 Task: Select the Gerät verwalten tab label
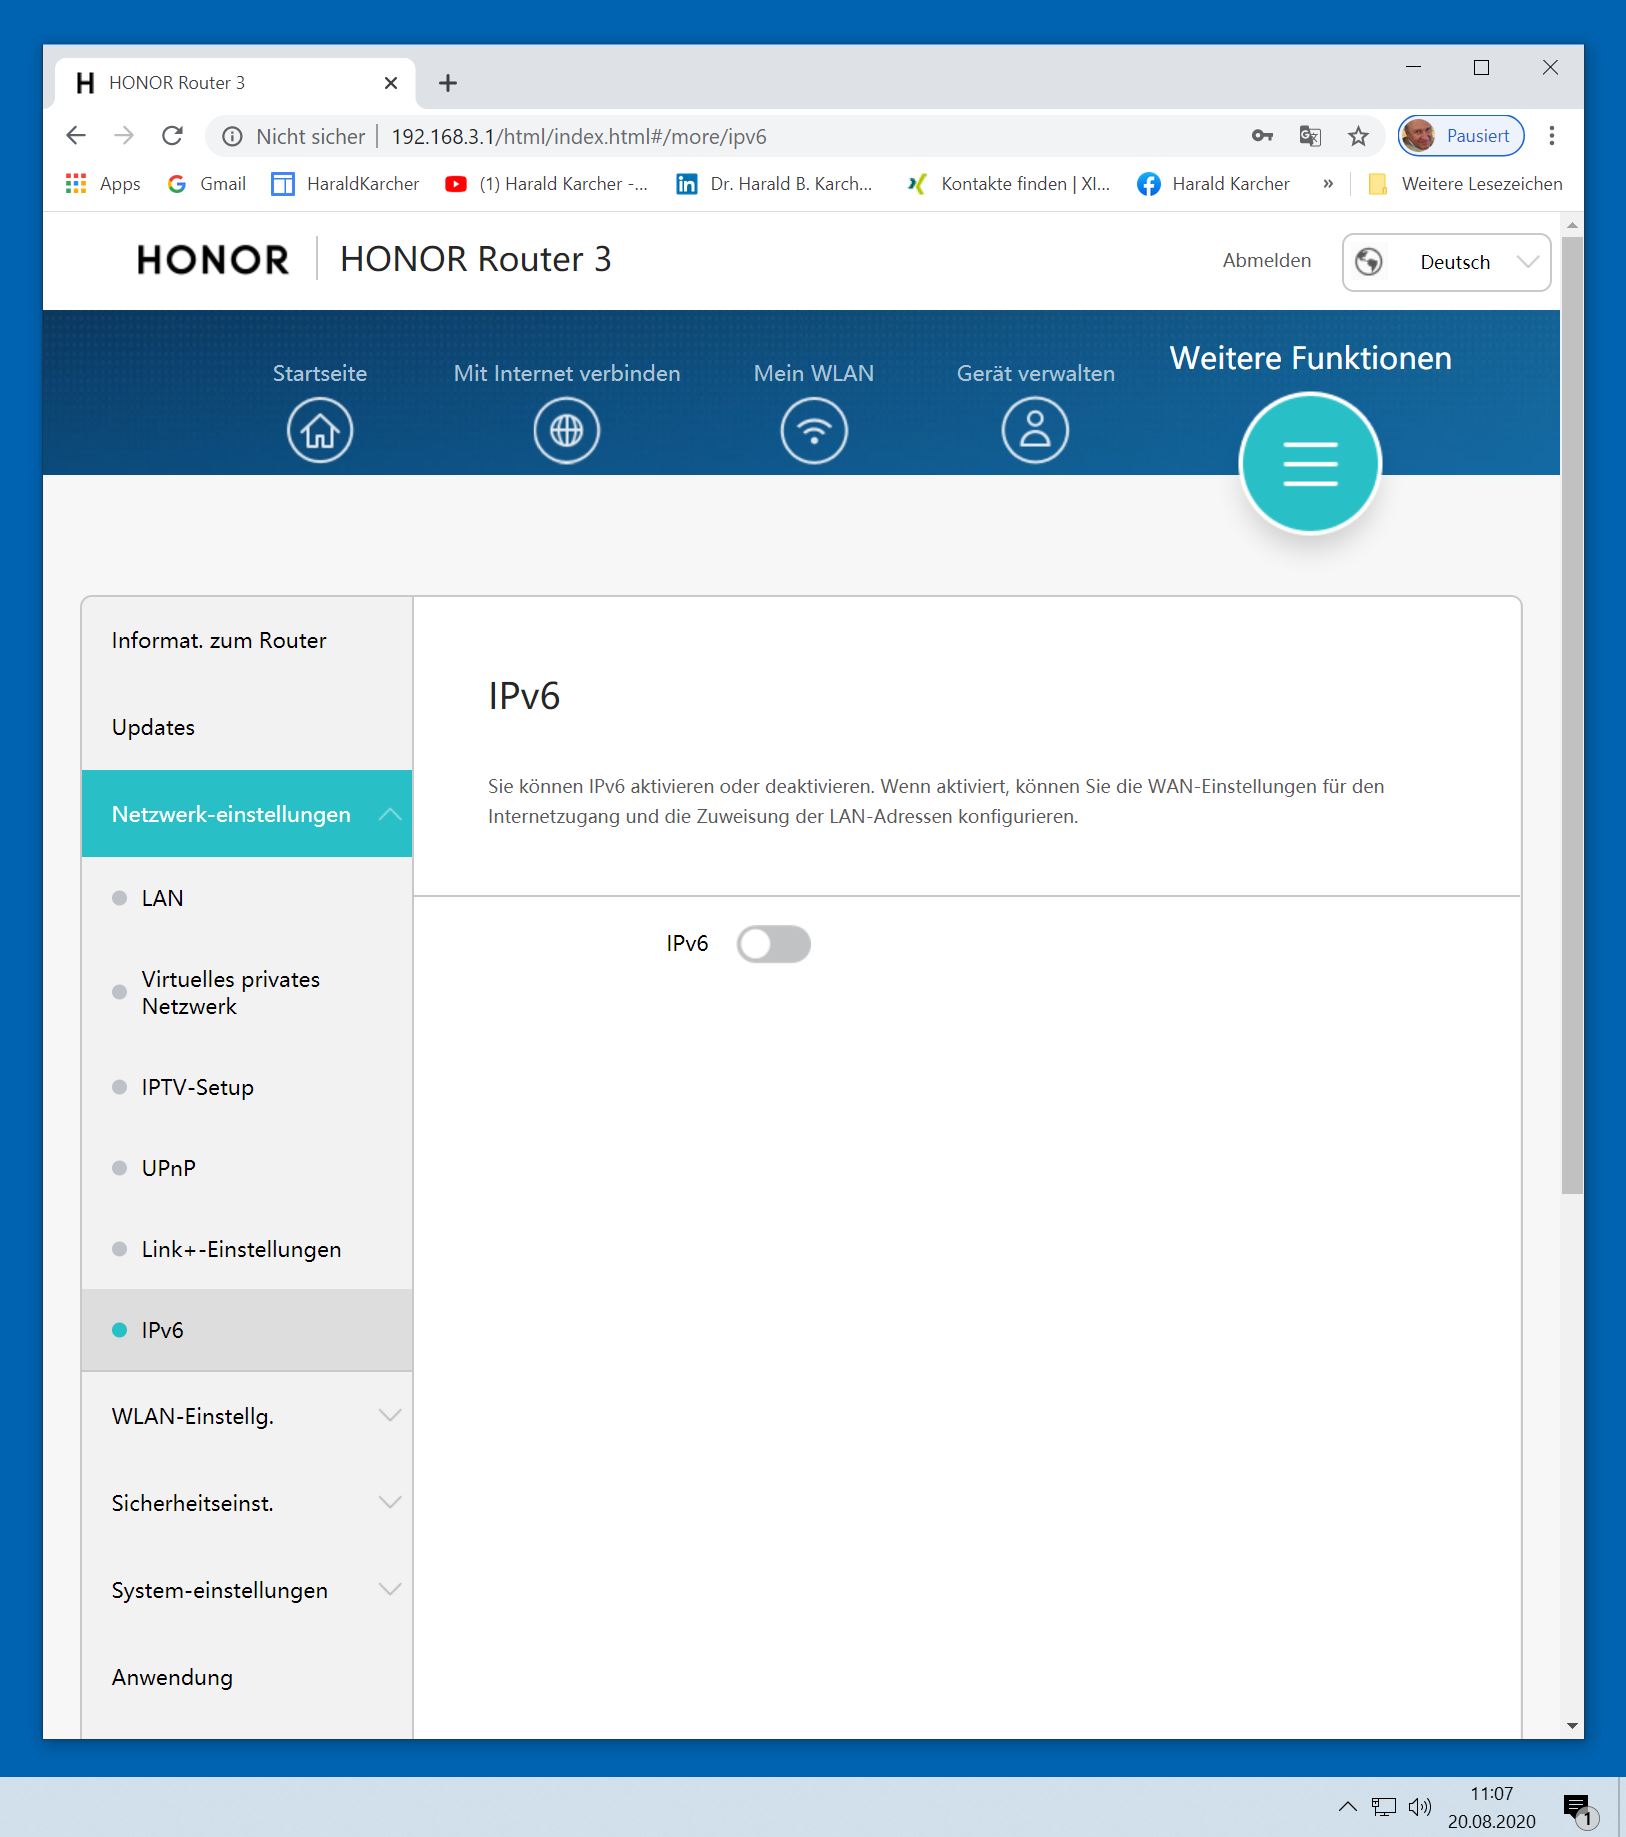[x=1036, y=373]
